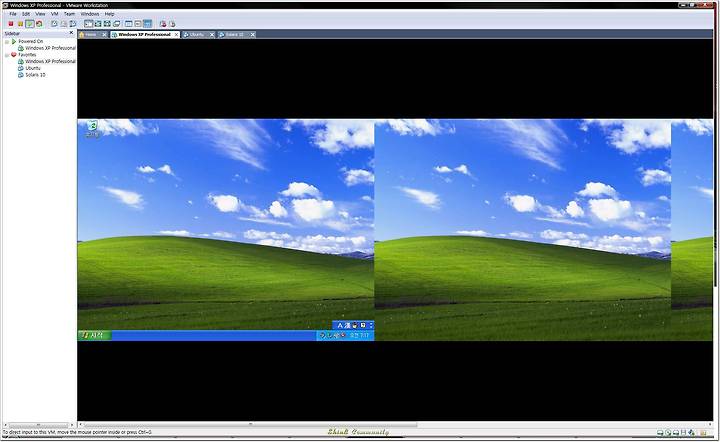
Task: Open the Team menu
Action: point(69,14)
